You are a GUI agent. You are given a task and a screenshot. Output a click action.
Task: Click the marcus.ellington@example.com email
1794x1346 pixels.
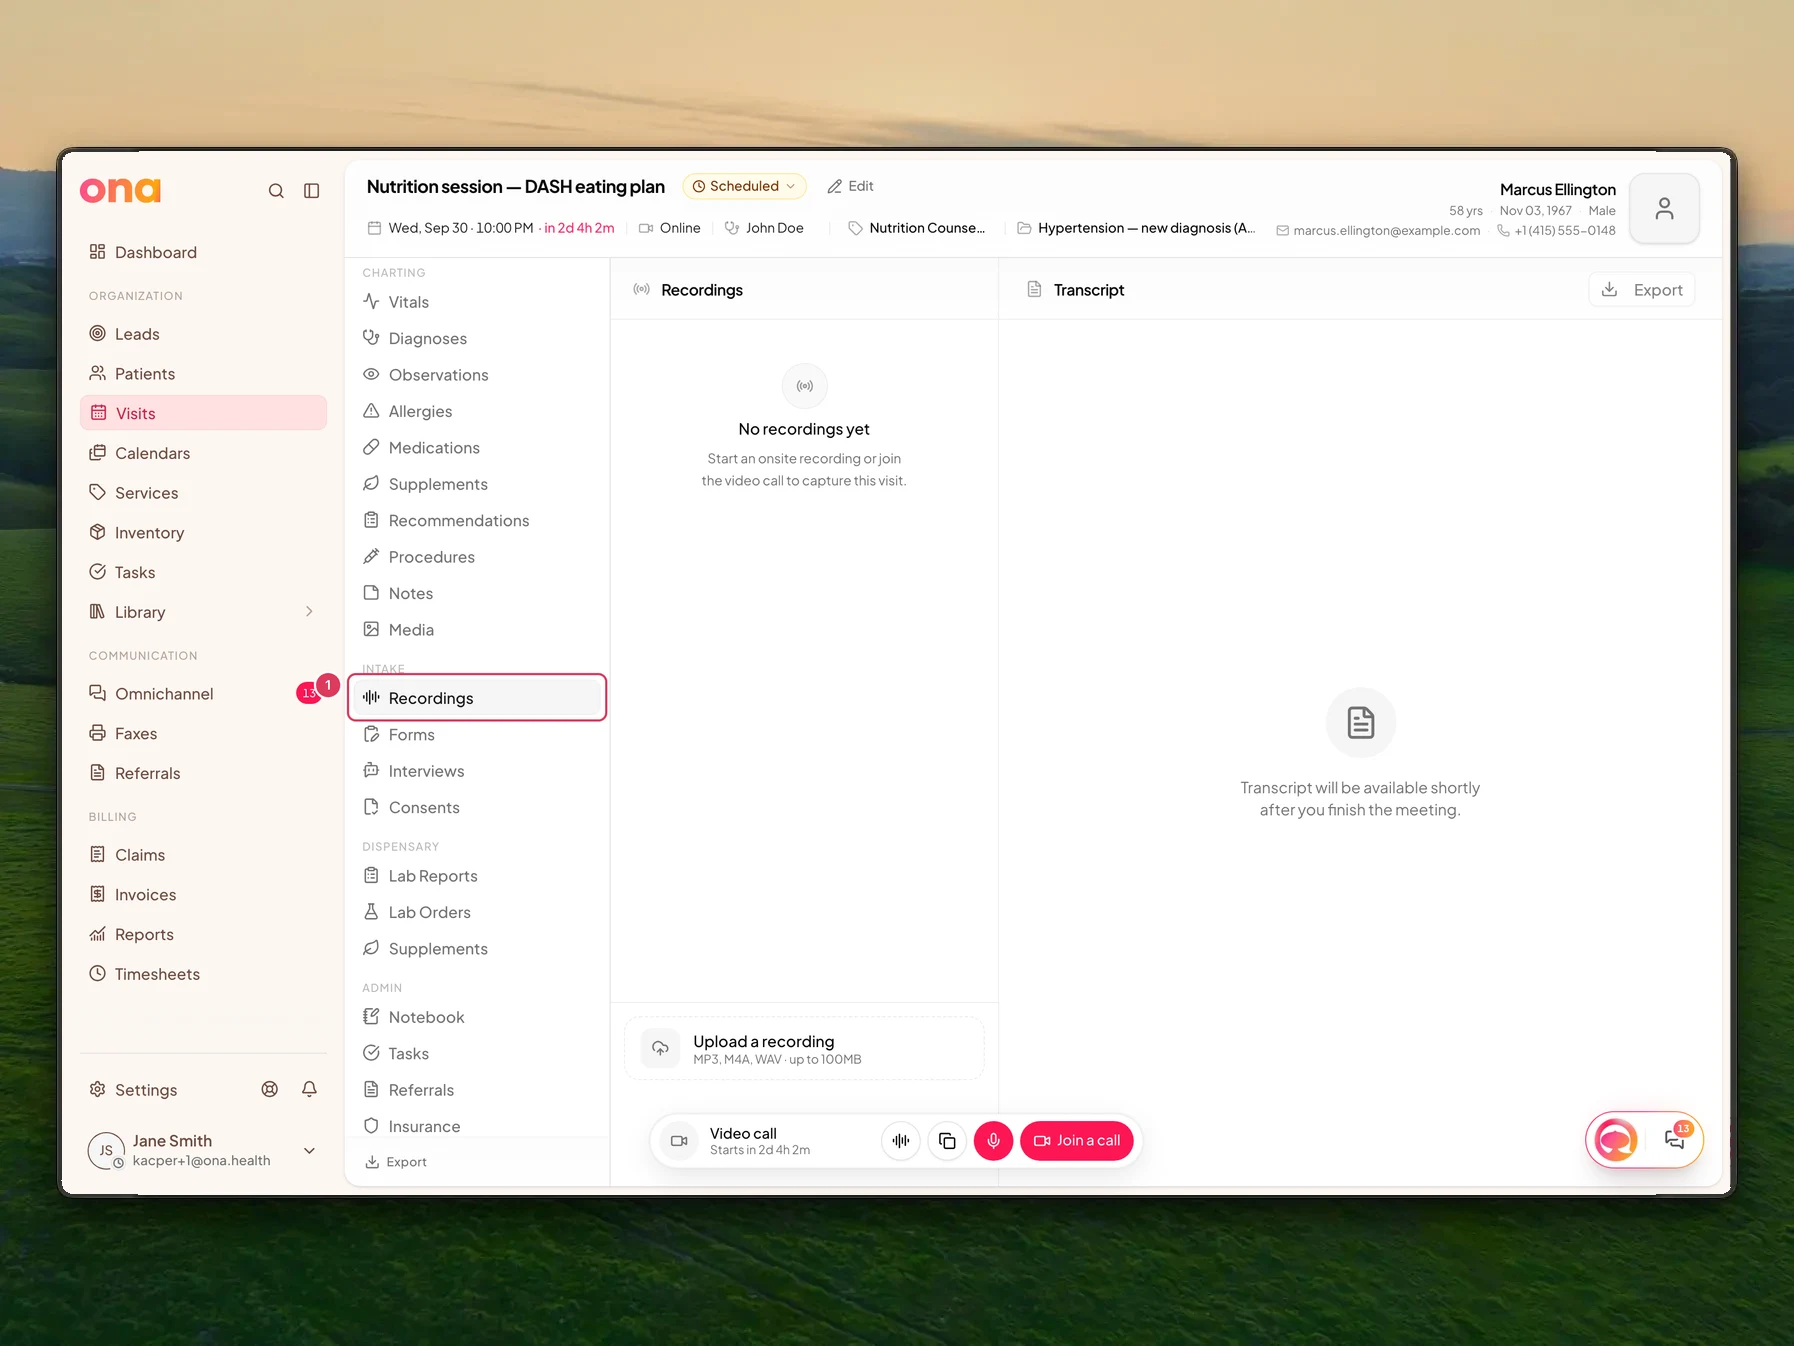click(x=1378, y=231)
